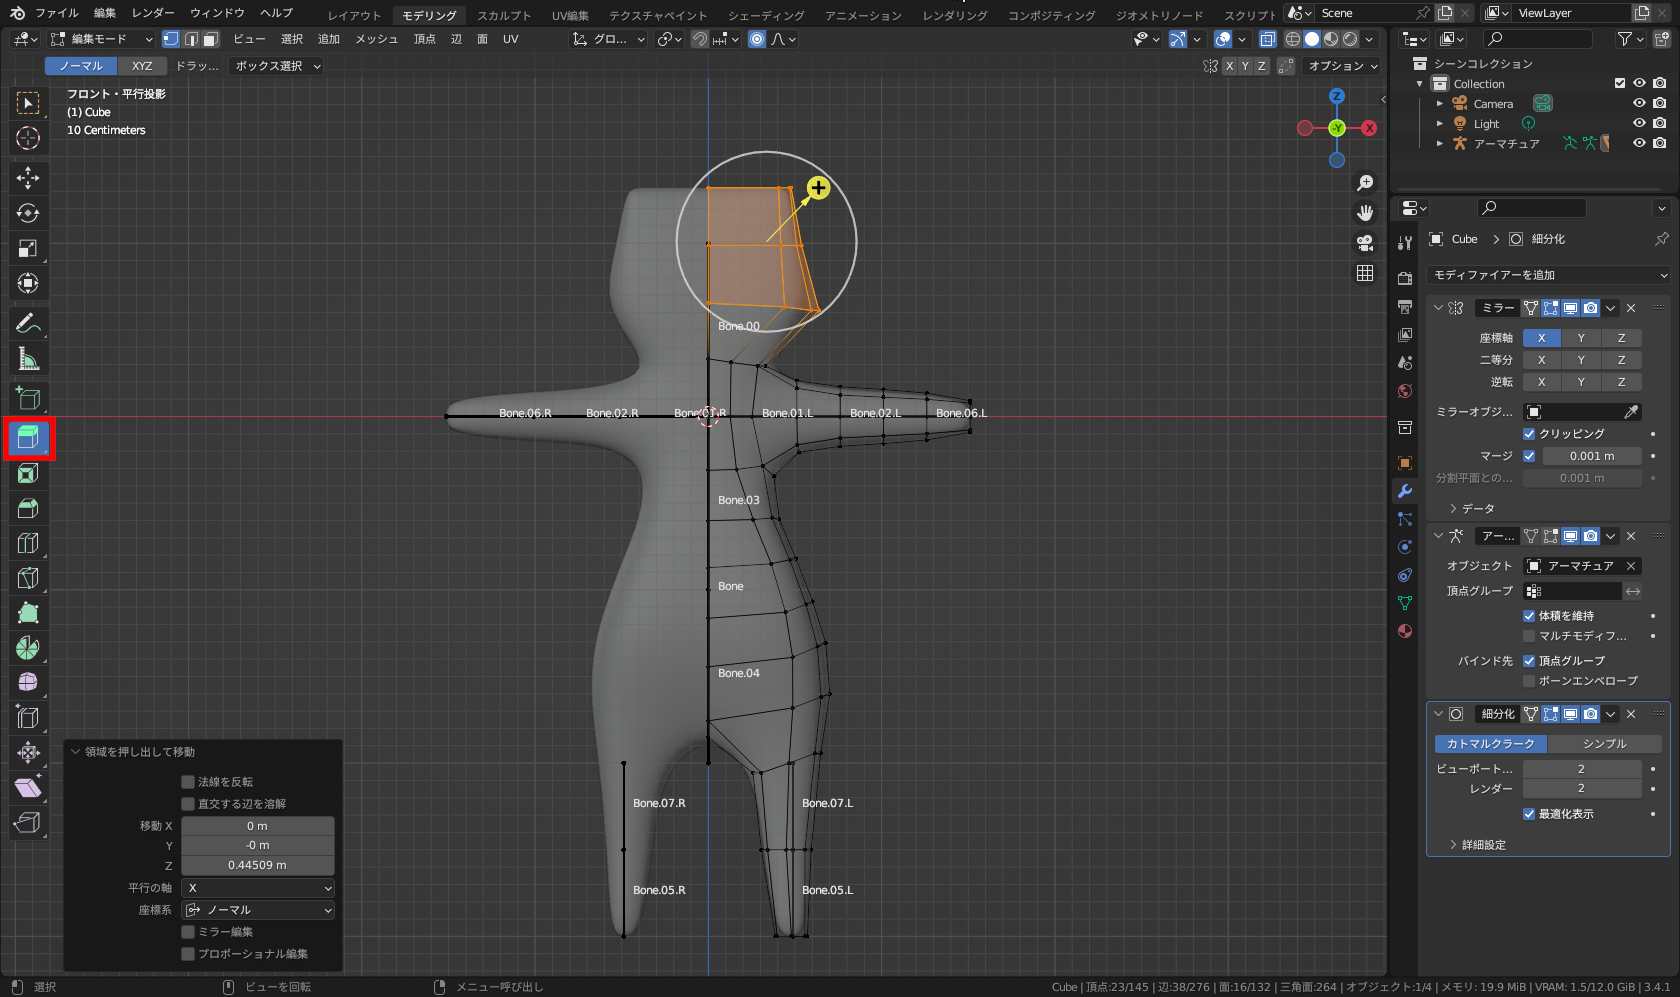Open the 座標系 ノーマル dropdown

258,910
